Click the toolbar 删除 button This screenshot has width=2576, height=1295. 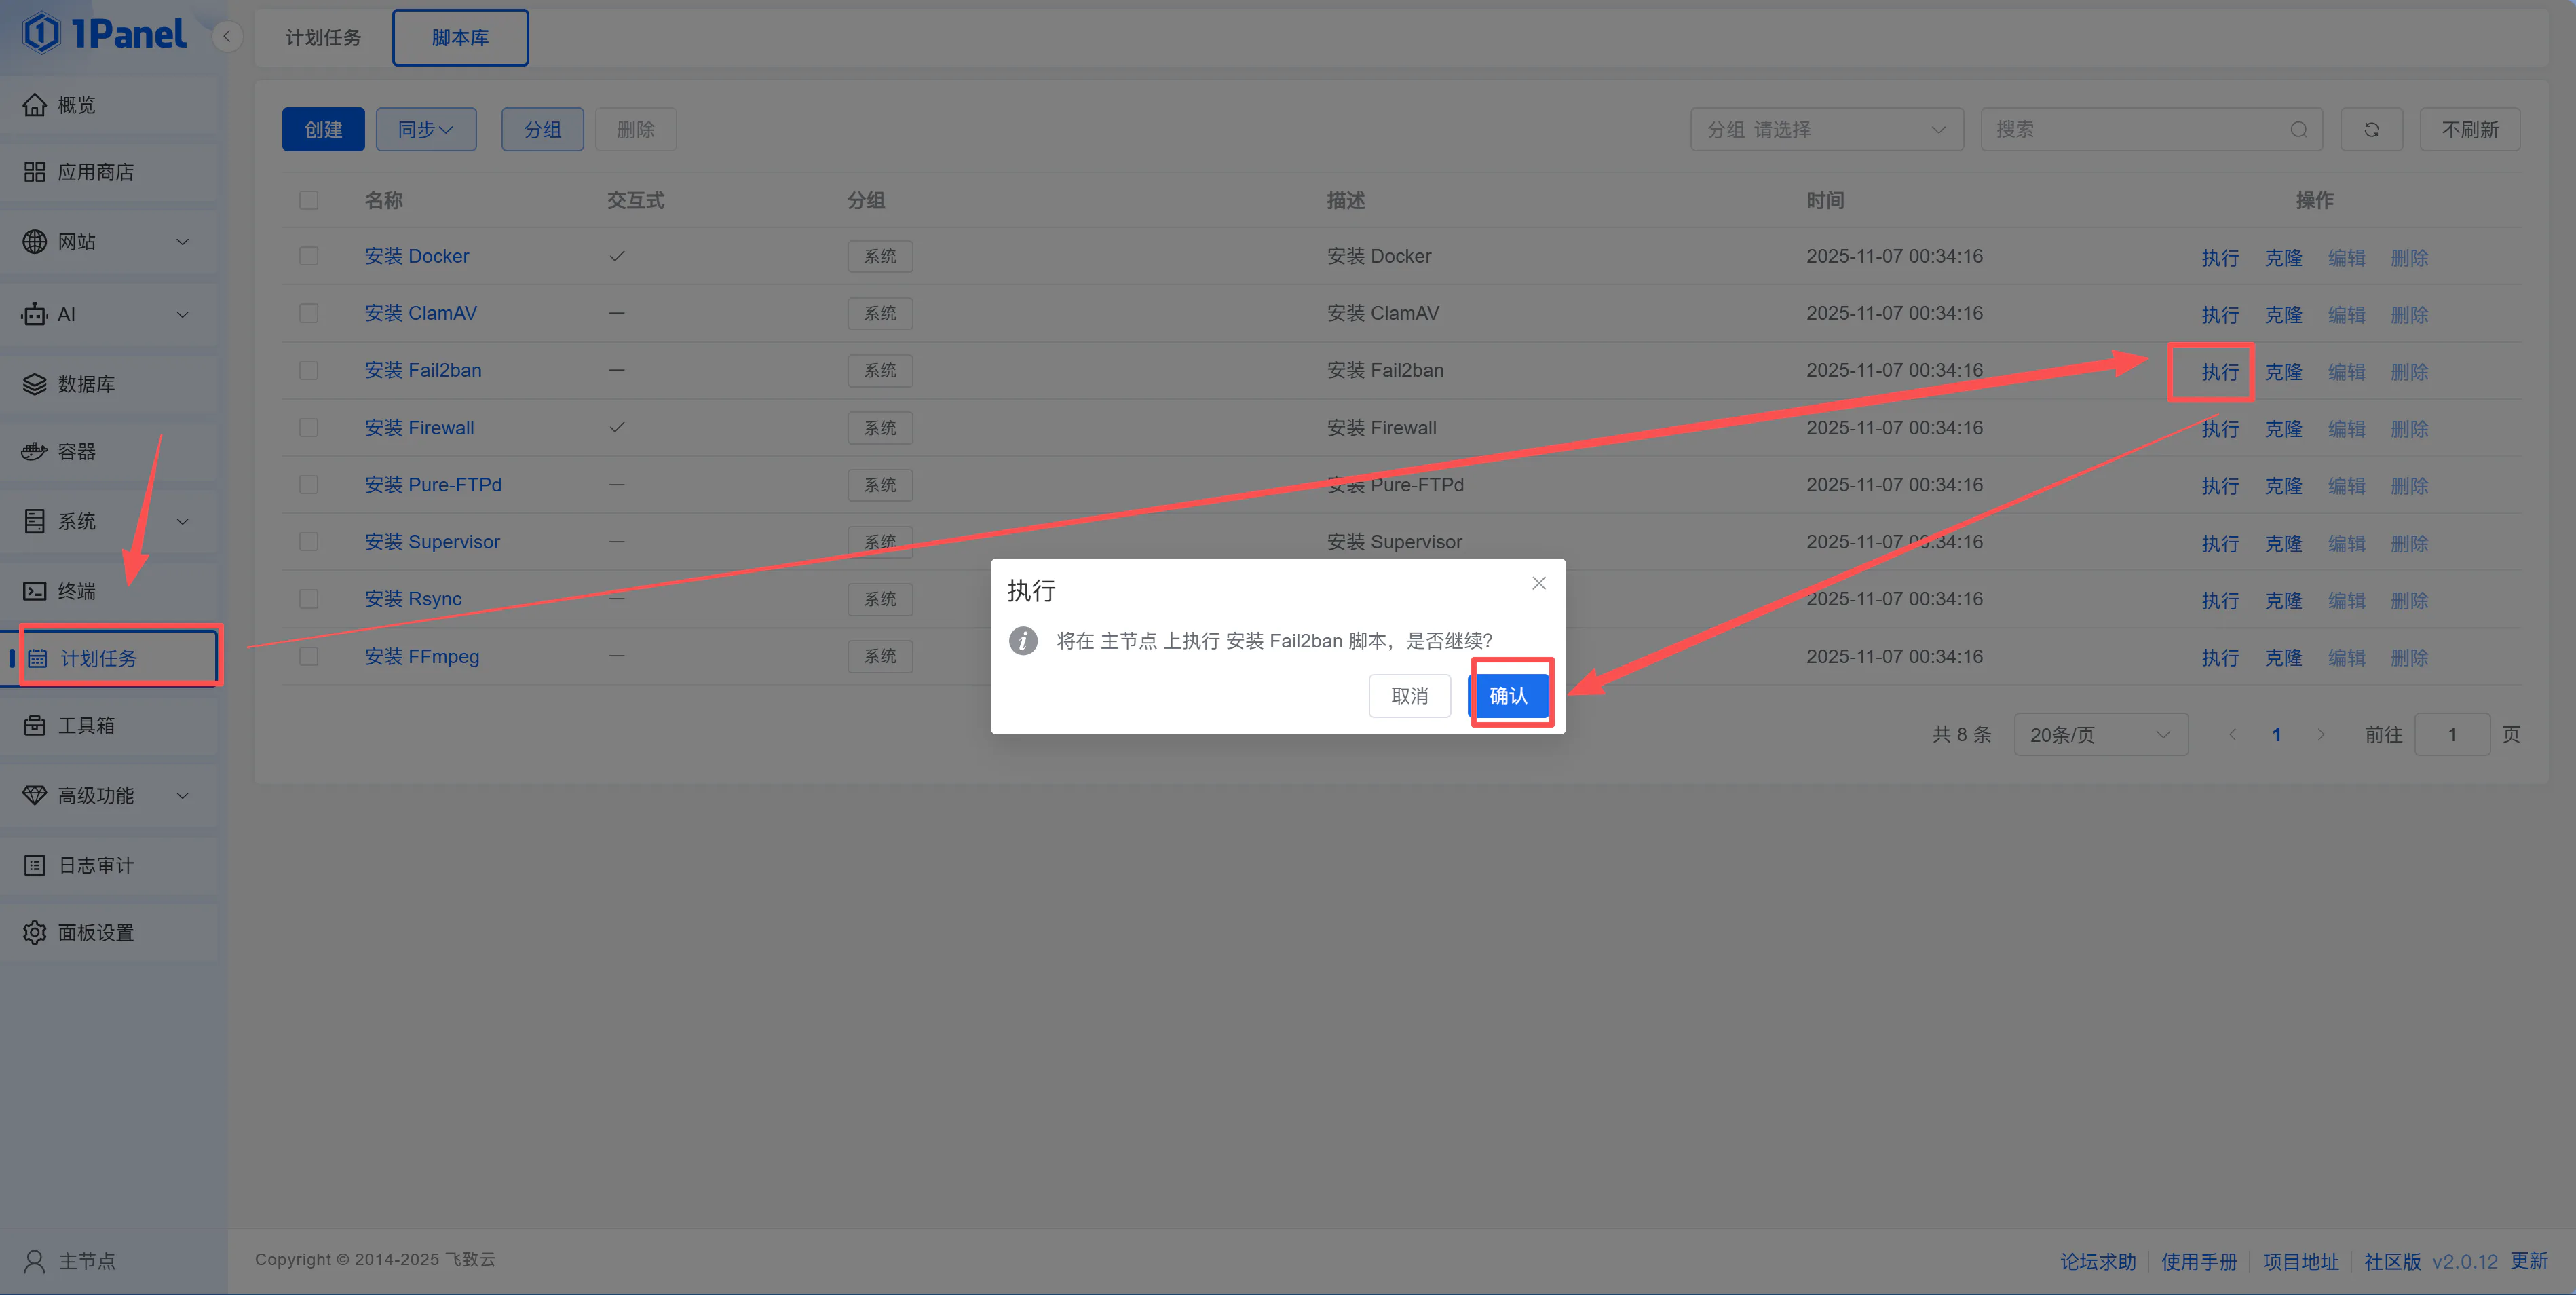point(636,130)
